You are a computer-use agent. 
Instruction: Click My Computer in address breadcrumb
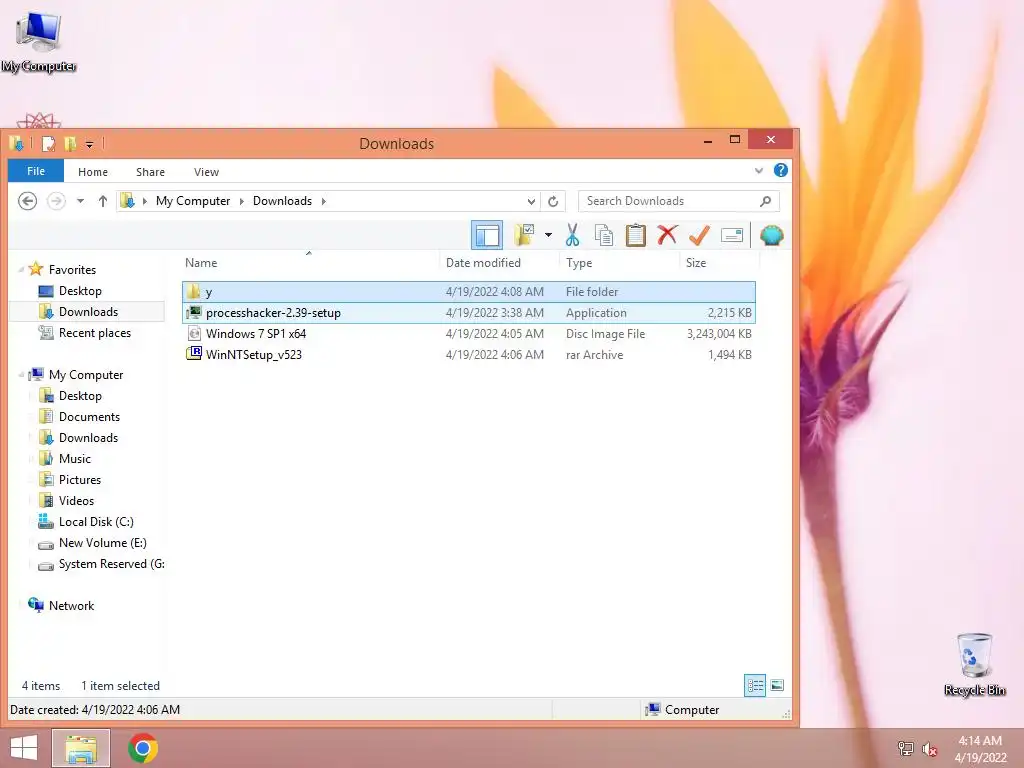point(193,201)
